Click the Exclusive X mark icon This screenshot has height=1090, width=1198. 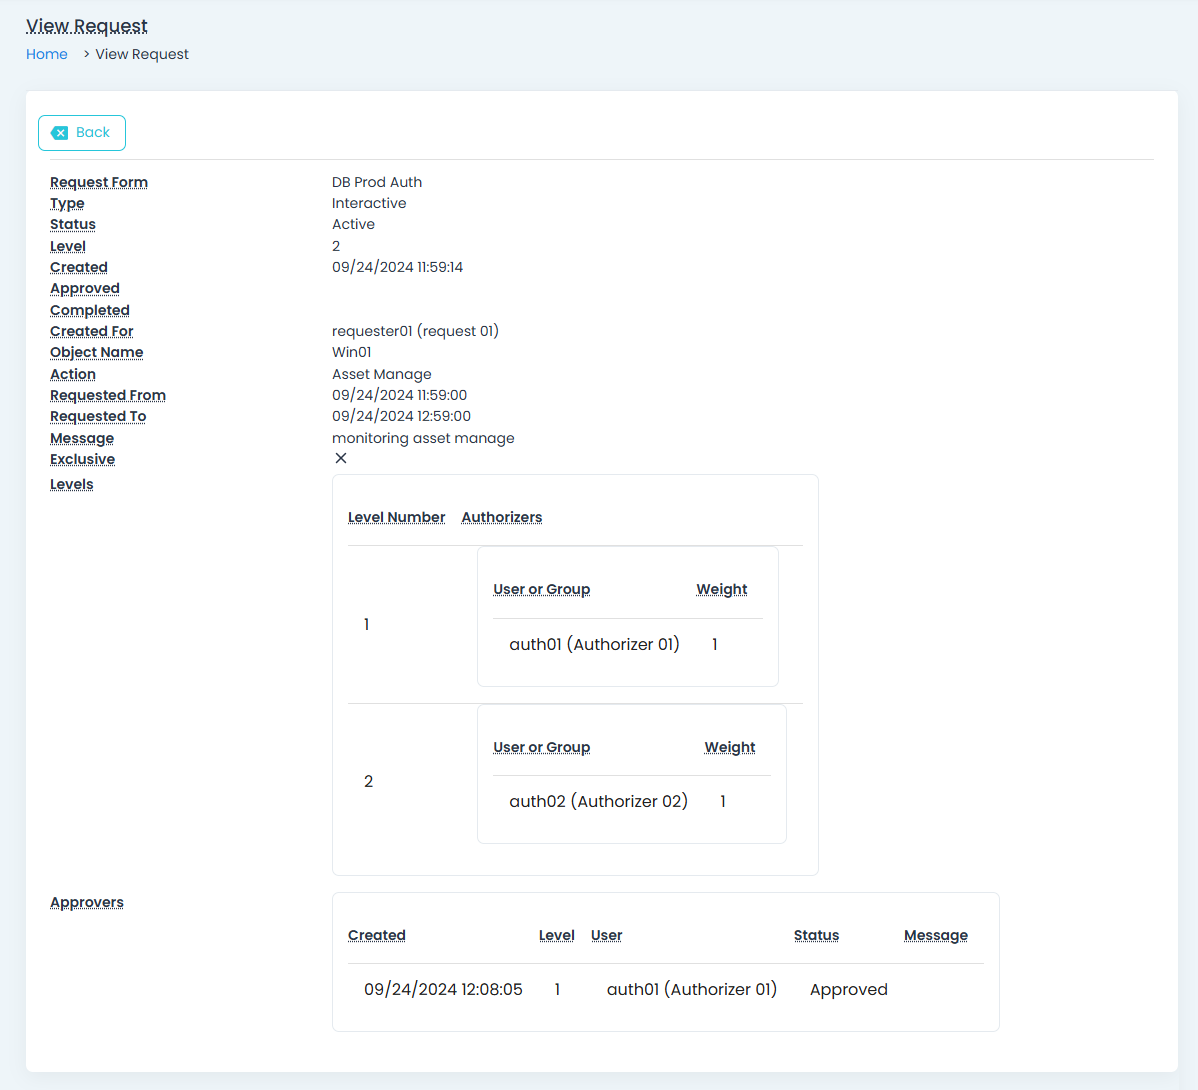341,458
